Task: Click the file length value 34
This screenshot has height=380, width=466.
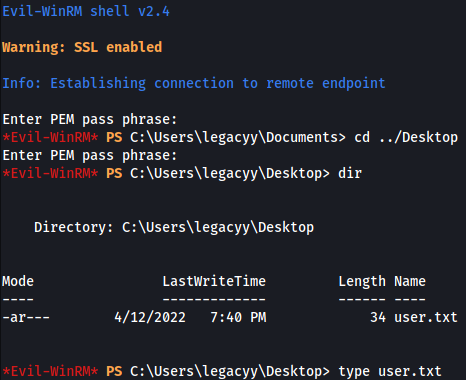Action: coord(378,317)
